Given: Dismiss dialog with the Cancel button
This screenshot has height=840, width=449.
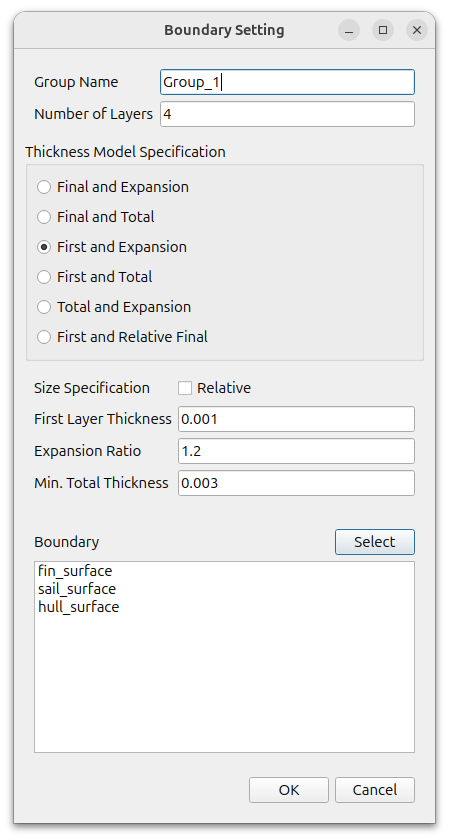Looking at the screenshot, I should tap(375, 790).
